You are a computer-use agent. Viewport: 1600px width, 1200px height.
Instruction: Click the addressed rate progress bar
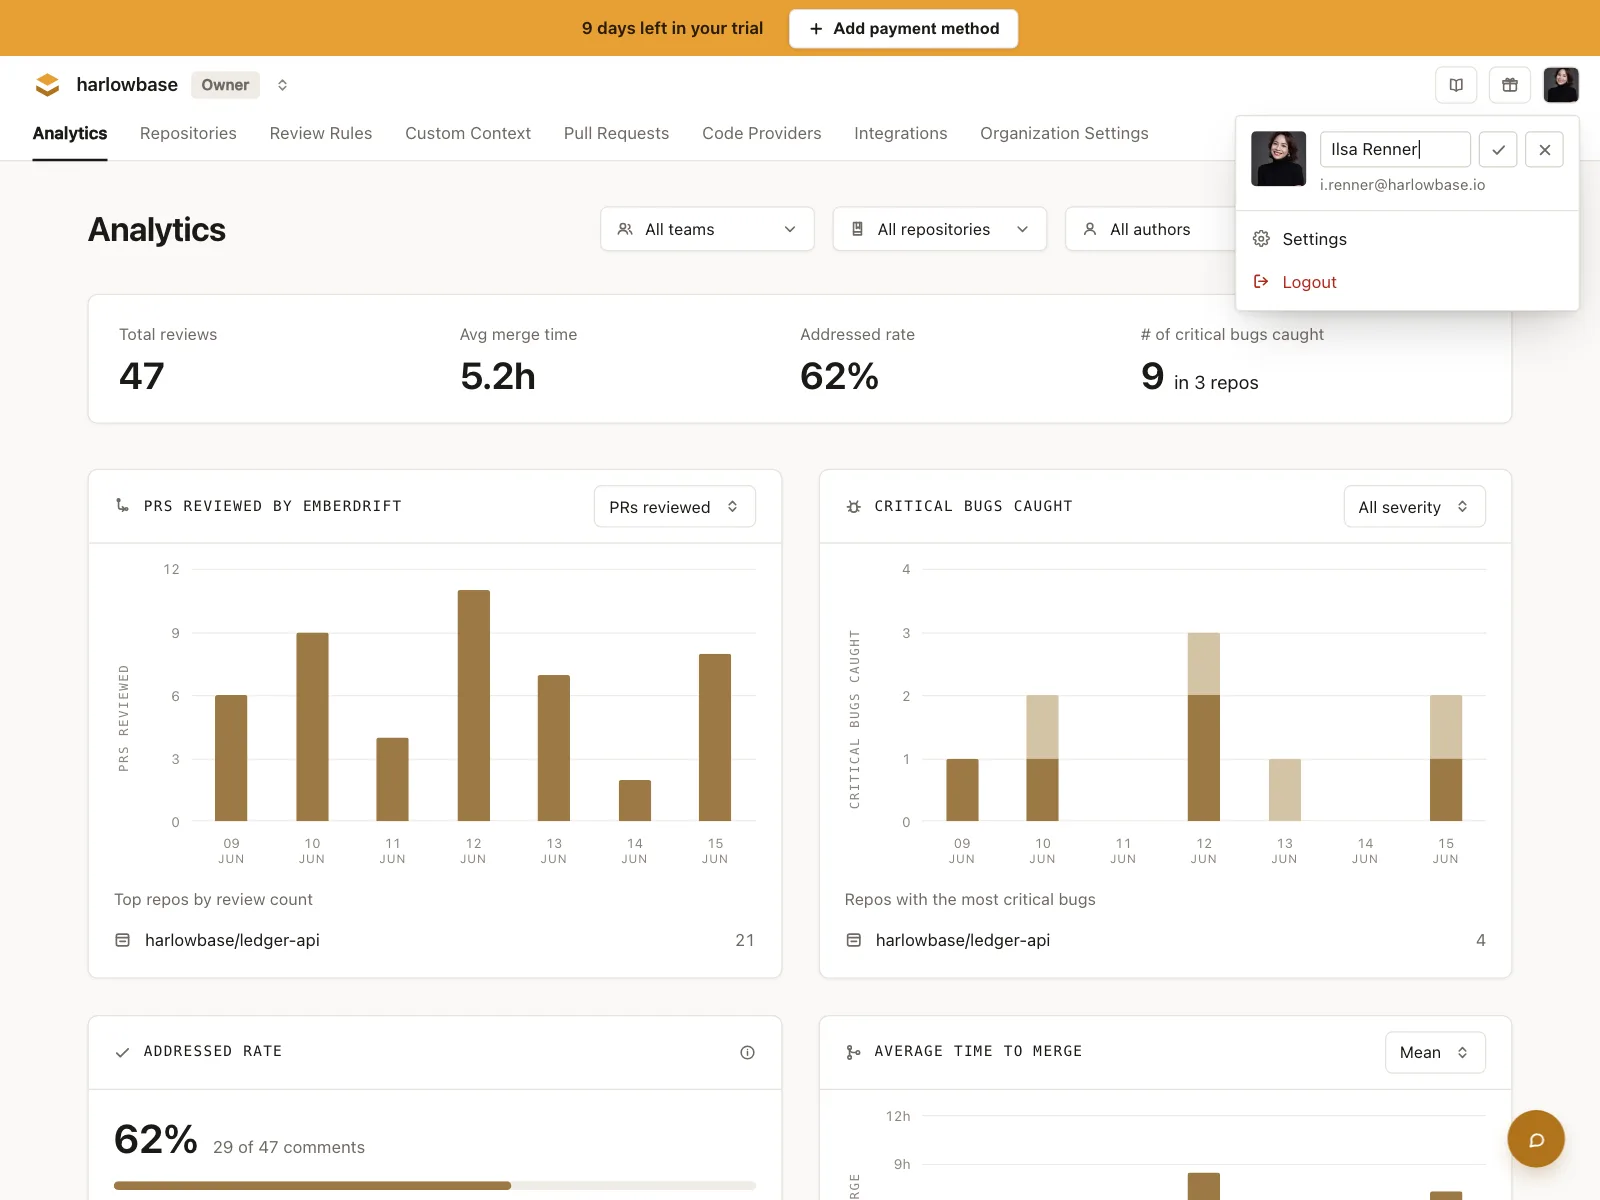pyautogui.click(x=435, y=1186)
